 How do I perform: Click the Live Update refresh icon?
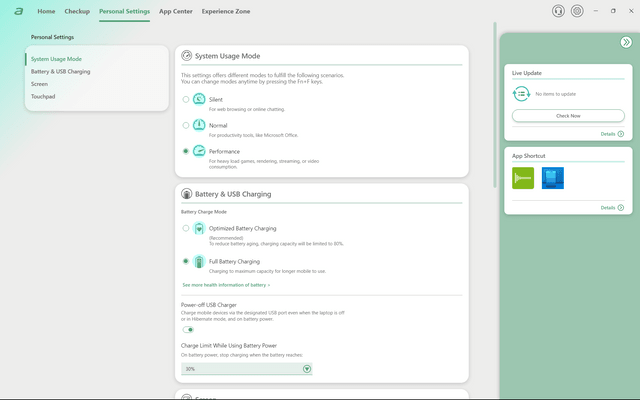(521, 94)
